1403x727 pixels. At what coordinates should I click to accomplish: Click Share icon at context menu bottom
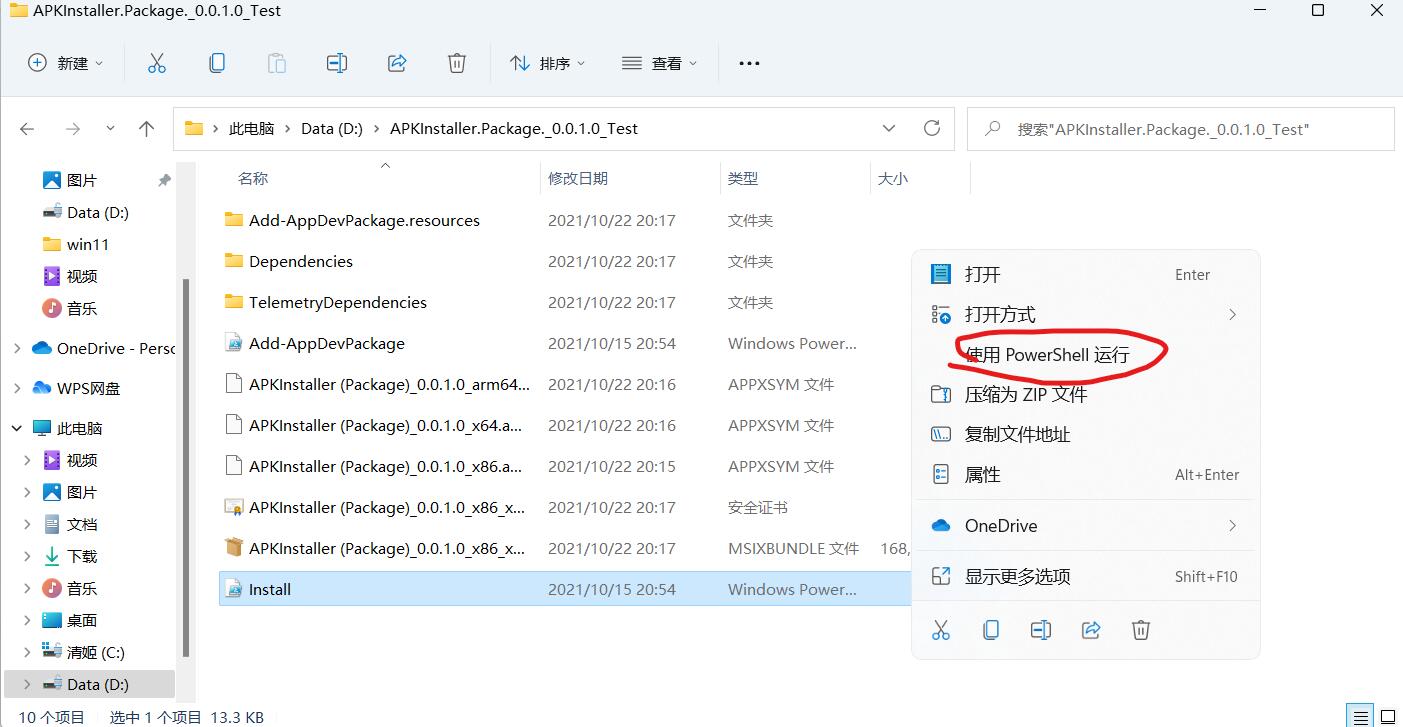pyautogui.click(x=1091, y=630)
